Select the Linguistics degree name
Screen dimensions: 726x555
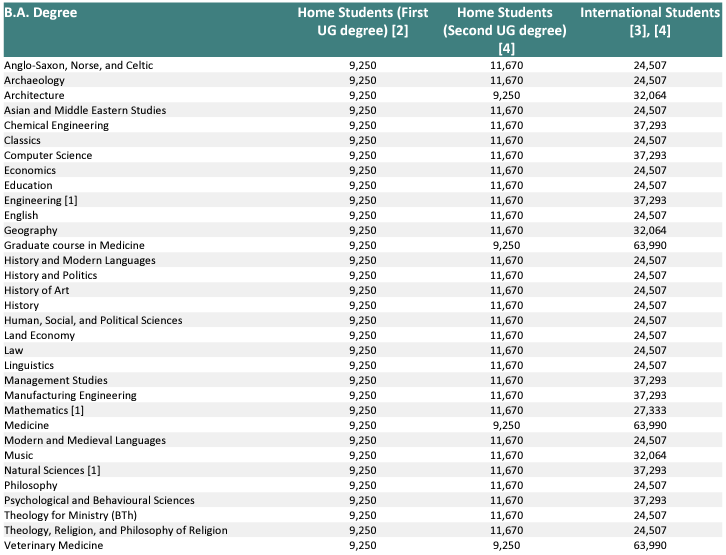tap(29, 365)
